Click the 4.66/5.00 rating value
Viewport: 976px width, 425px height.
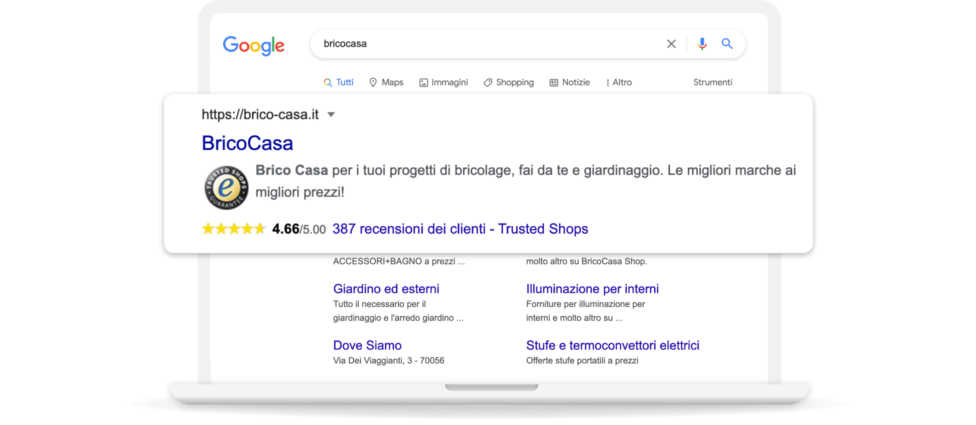299,229
